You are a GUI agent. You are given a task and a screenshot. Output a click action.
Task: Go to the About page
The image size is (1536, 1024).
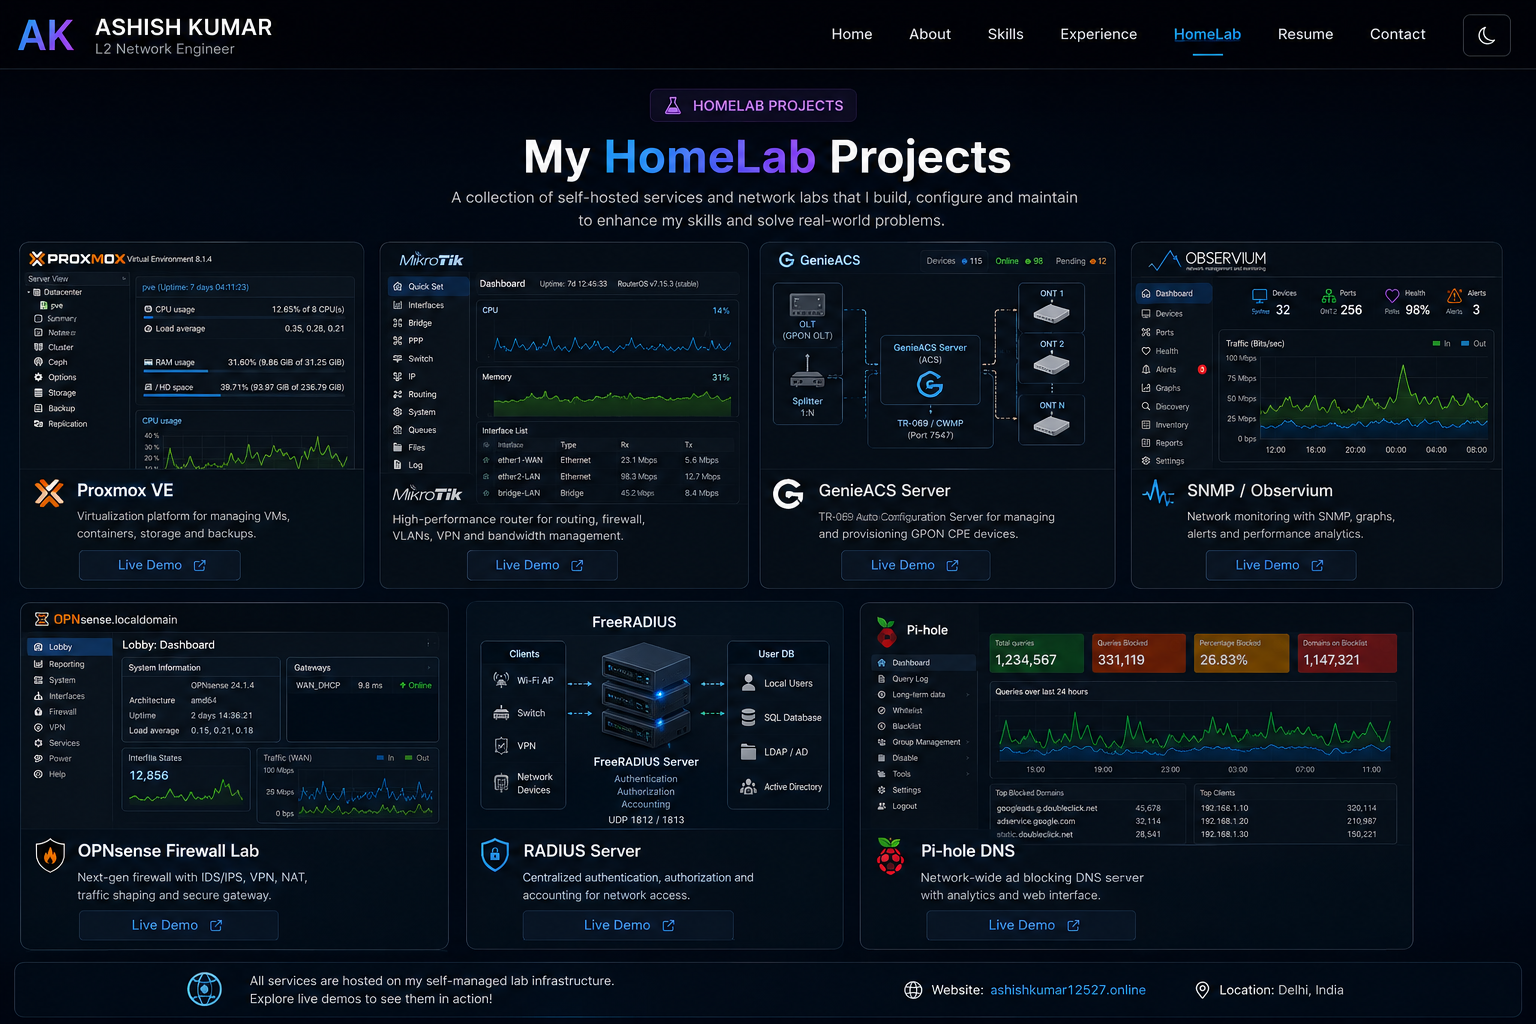pyautogui.click(x=930, y=34)
